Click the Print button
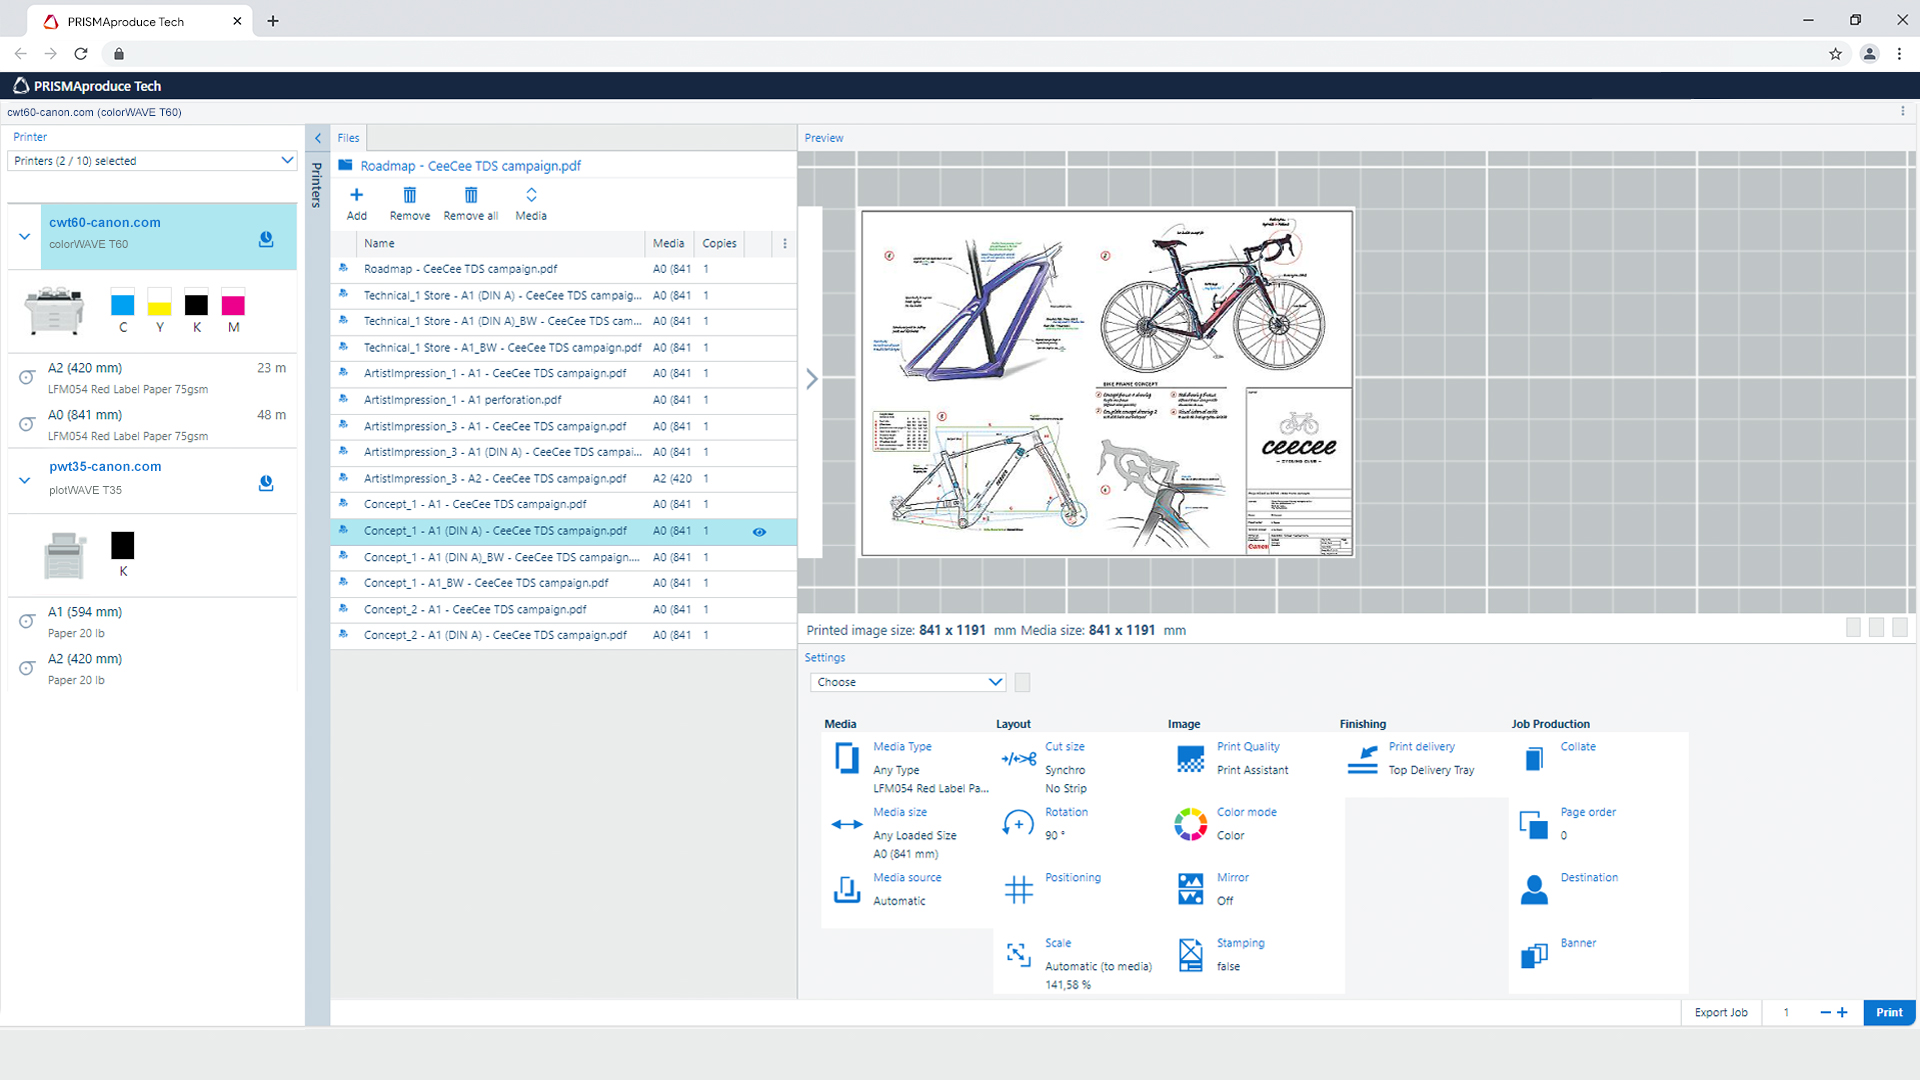The width and height of the screenshot is (1920, 1080). coord(1889,1012)
